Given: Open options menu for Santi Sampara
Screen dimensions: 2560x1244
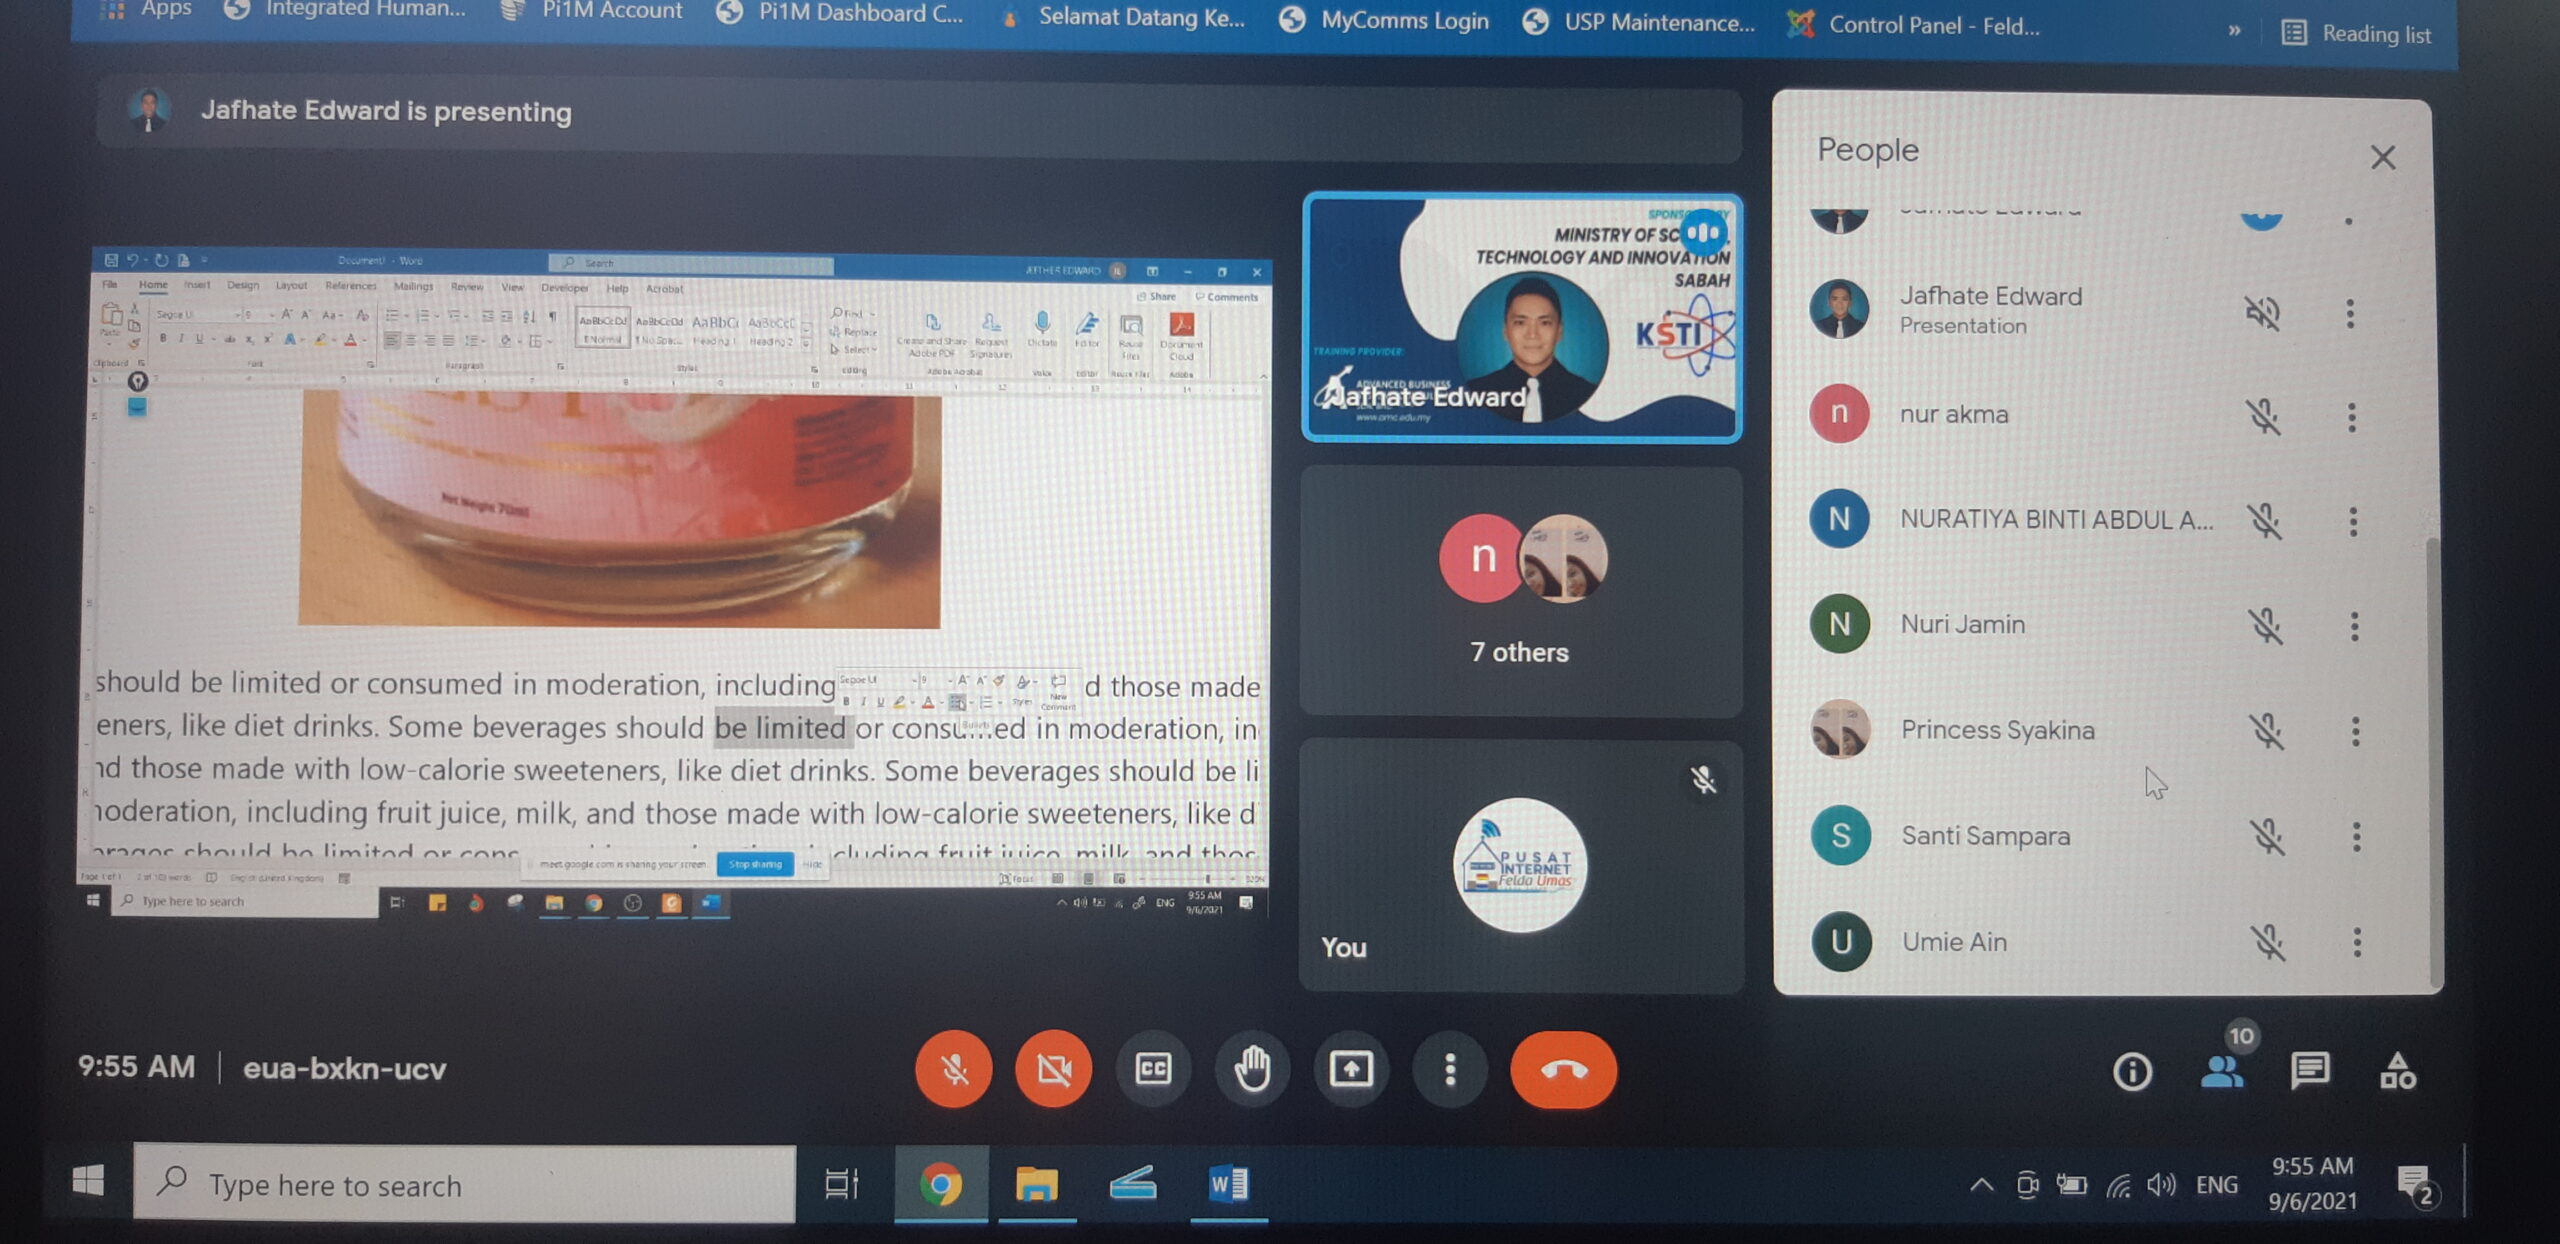Looking at the screenshot, I should 2357,836.
